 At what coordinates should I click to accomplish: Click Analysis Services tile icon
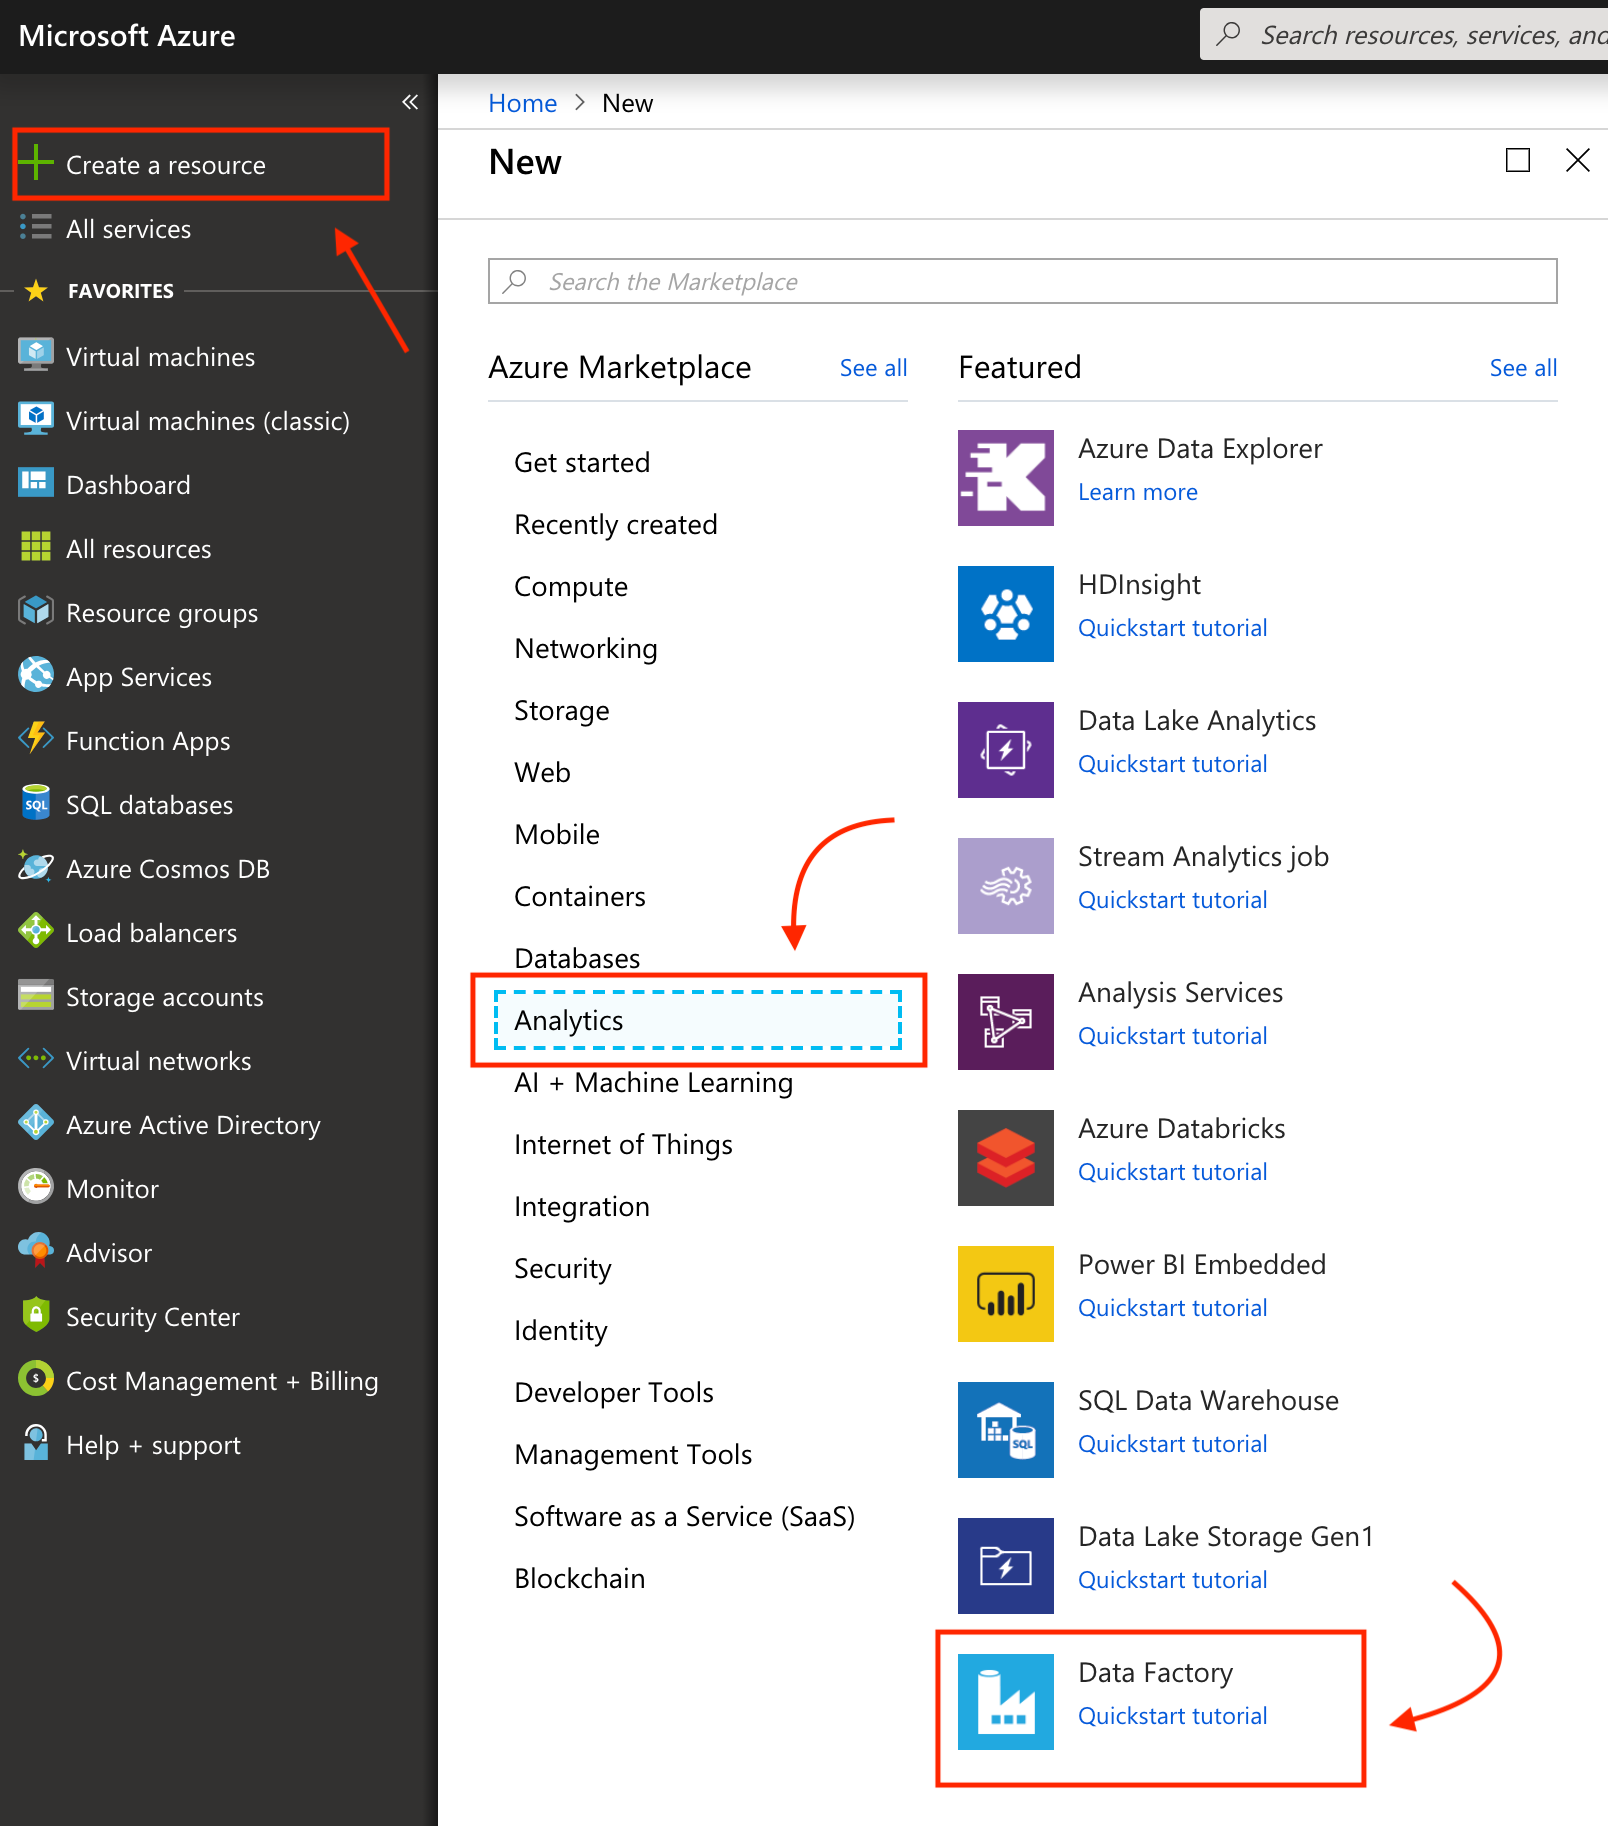coord(1005,1022)
